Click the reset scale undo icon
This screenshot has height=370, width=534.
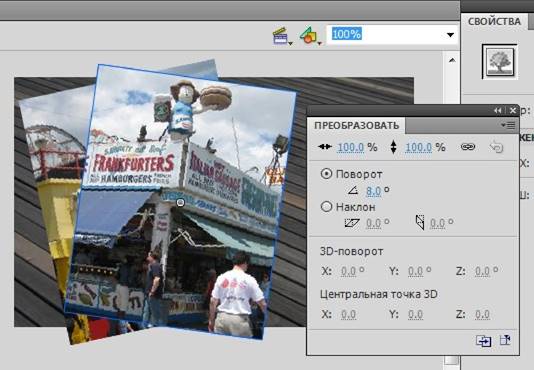click(x=496, y=147)
